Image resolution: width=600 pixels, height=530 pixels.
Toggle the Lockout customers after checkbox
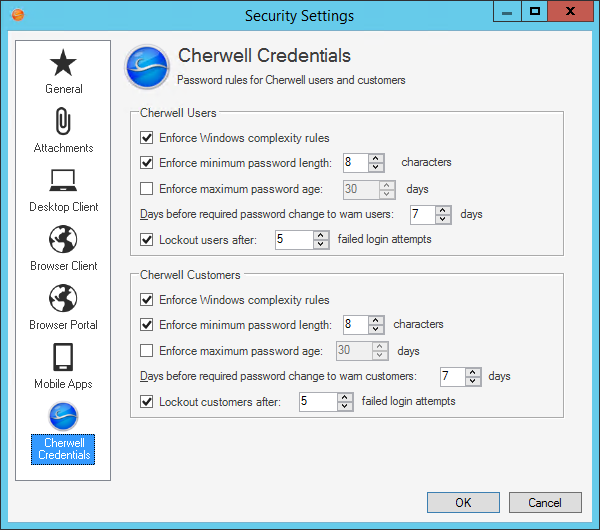click(147, 402)
